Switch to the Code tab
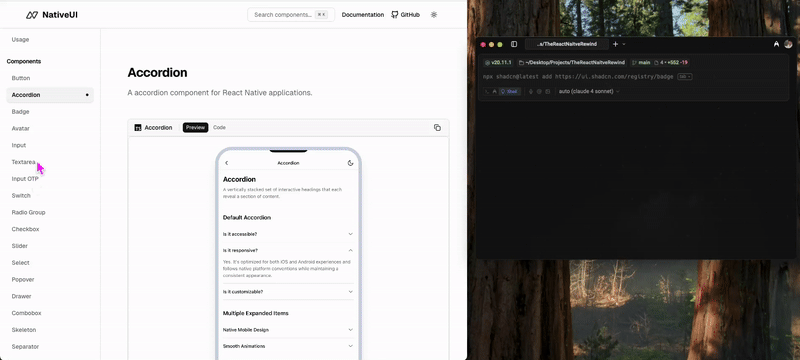Screen dimensions: 800x360 click(219, 127)
